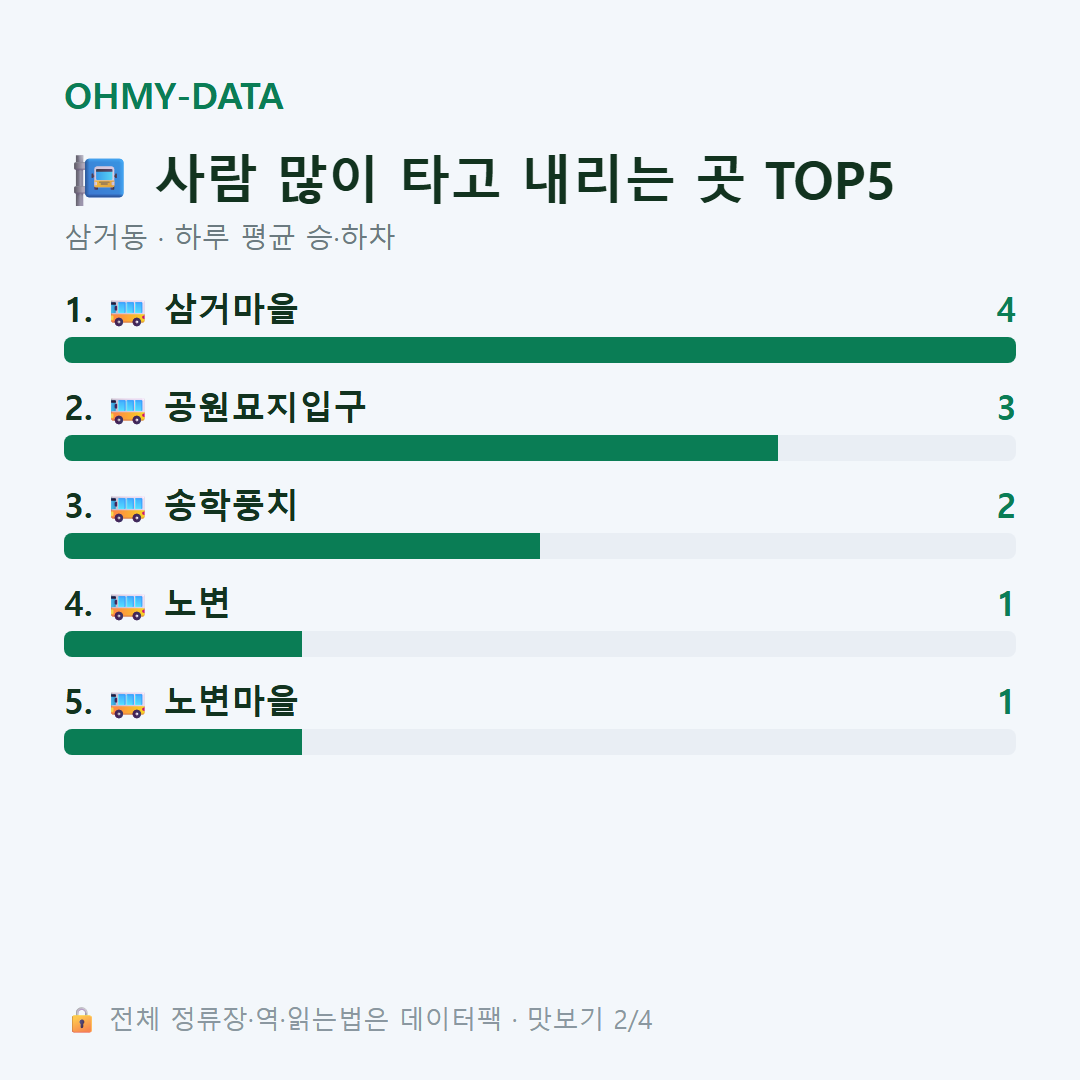Click the bus icon next to 공원묘지입구
1080x1080 pixels.
[x=127, y=410]
